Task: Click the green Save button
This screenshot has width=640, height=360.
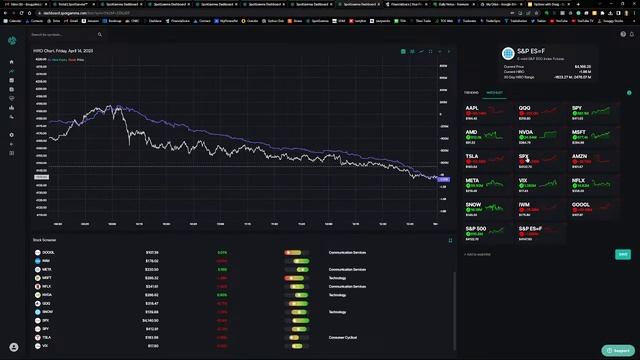Action: [623, 254]
